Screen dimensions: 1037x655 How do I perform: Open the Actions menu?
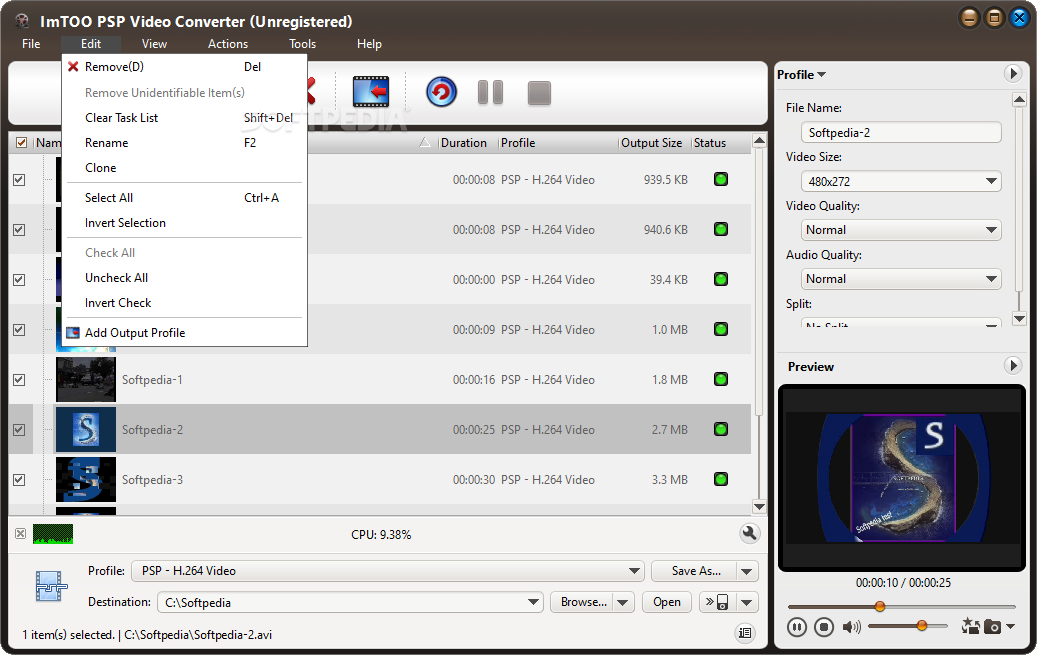[228, 44]
